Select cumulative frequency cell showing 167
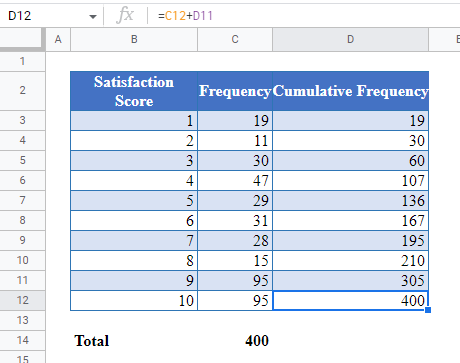The width and height of the screenshot is (460, 363). tap(350, 220)
